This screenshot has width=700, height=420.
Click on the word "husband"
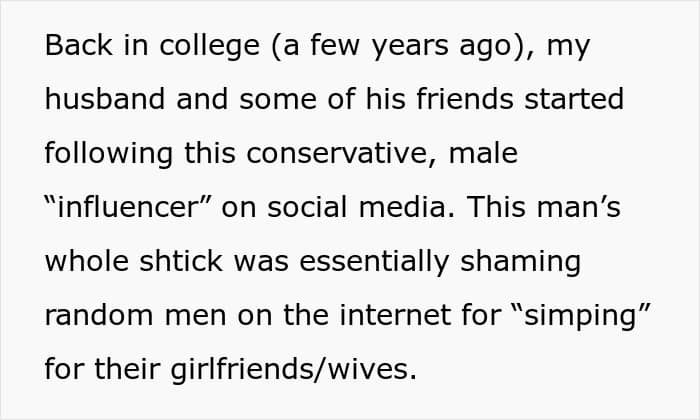[105, 99]
